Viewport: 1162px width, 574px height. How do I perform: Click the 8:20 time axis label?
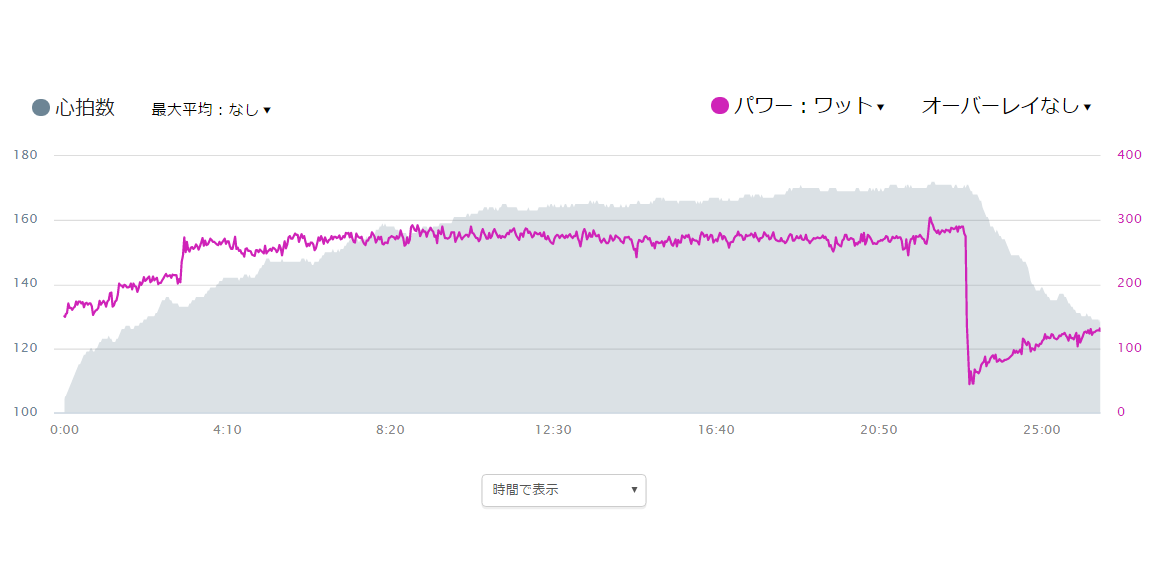point(391,430)
